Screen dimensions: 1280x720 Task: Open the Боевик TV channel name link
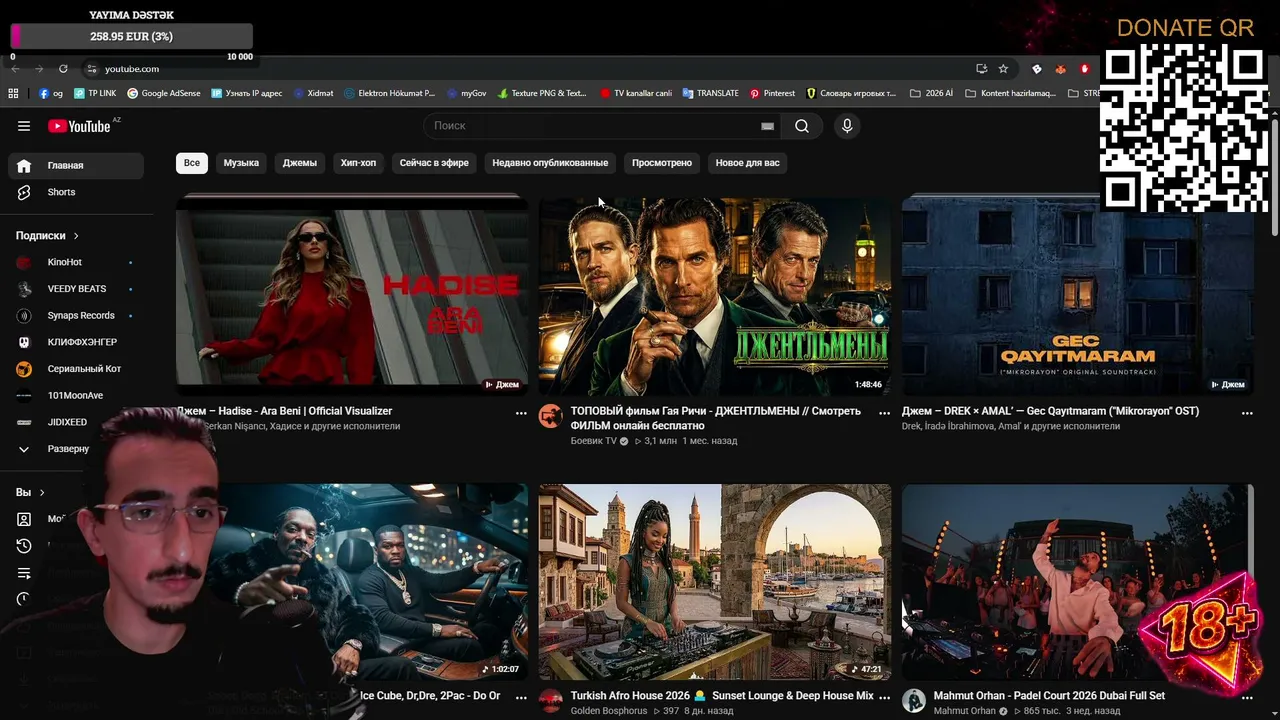(x=594, y=441)
